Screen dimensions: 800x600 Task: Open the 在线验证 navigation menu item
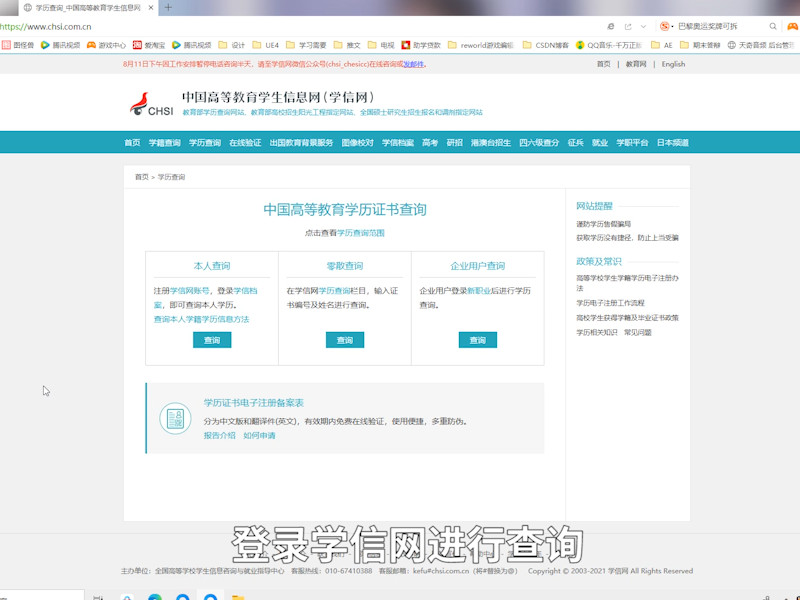pos(244,142)
